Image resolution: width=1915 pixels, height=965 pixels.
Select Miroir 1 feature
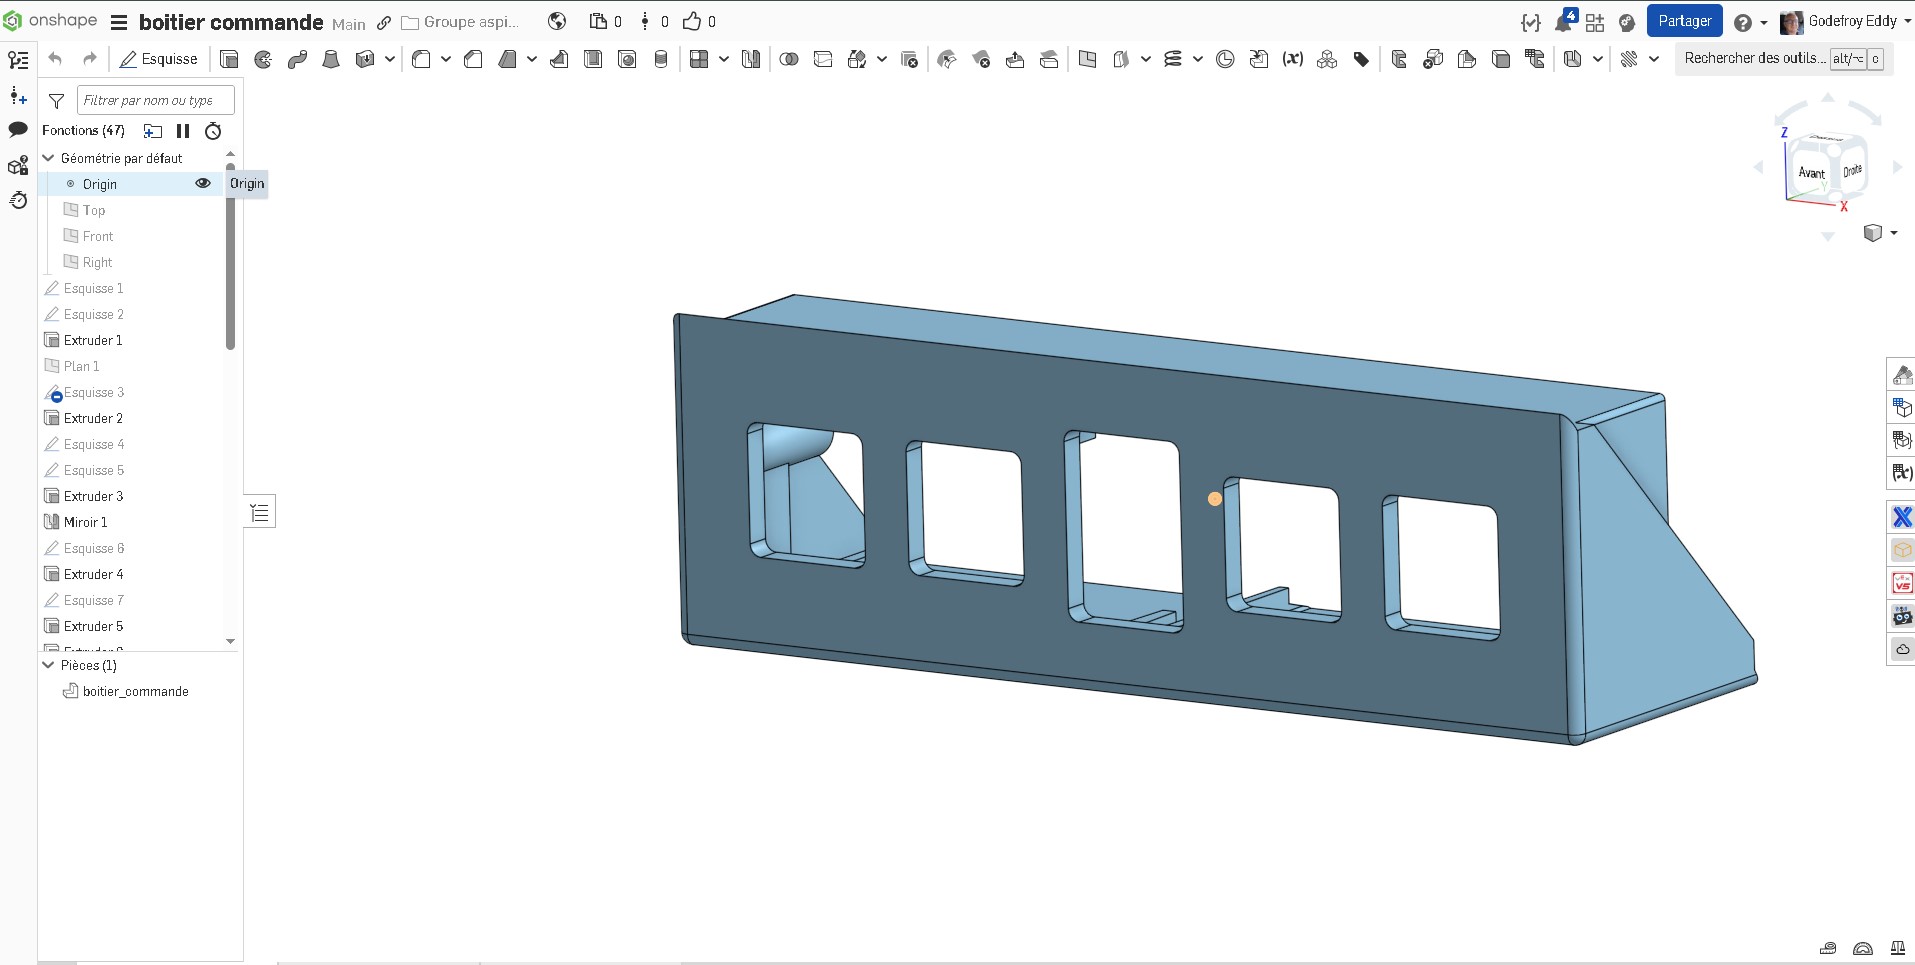tap(85, 522)
